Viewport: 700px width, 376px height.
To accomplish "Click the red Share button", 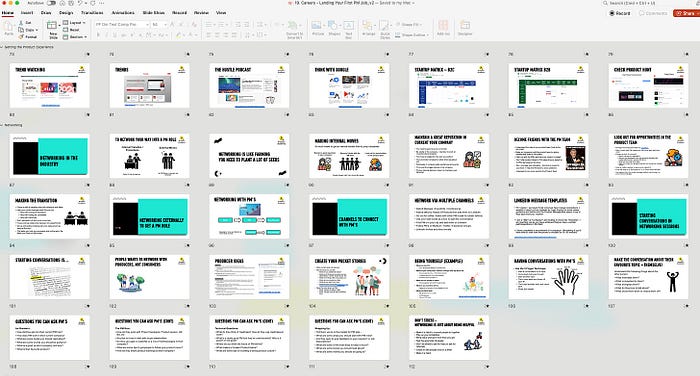I will 686,13.
